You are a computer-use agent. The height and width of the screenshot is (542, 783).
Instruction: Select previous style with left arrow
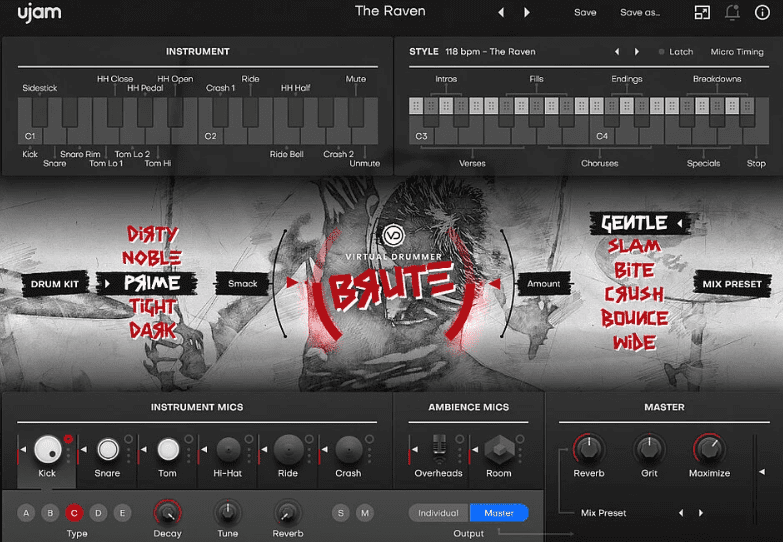pos(616,52)
